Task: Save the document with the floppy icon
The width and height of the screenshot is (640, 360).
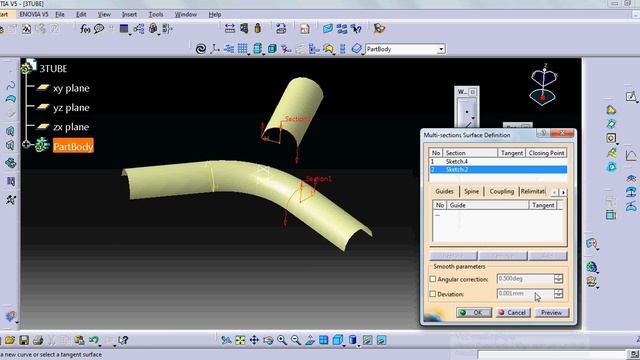Action: pyautogui.click(x=24, y=340)
